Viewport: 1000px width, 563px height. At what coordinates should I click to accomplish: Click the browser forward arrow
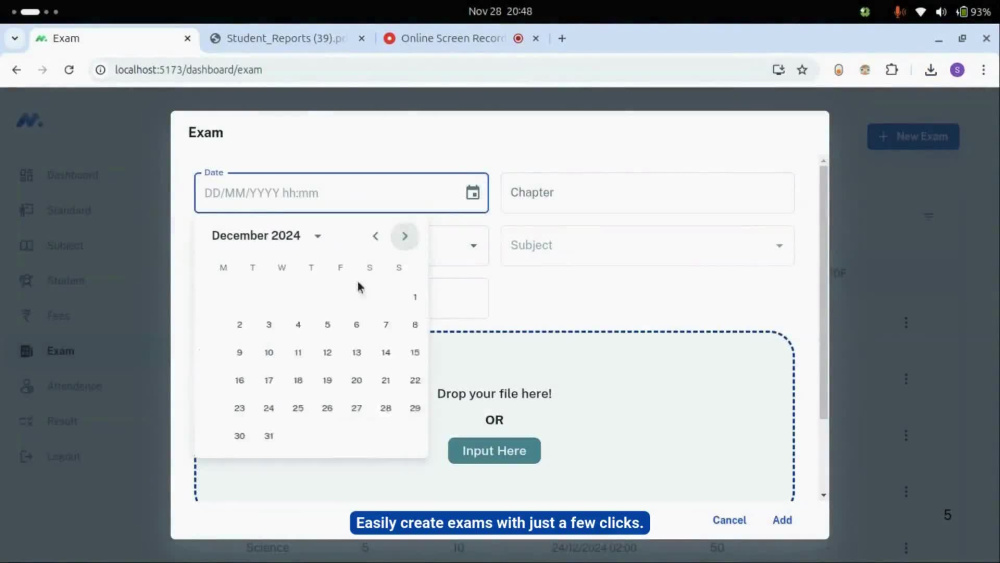pos(42,70)
